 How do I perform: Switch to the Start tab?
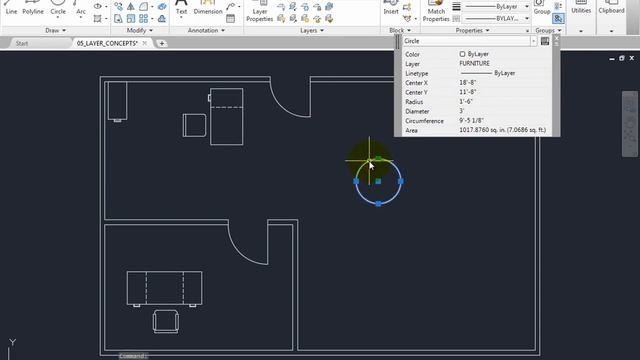pos(22,43)
